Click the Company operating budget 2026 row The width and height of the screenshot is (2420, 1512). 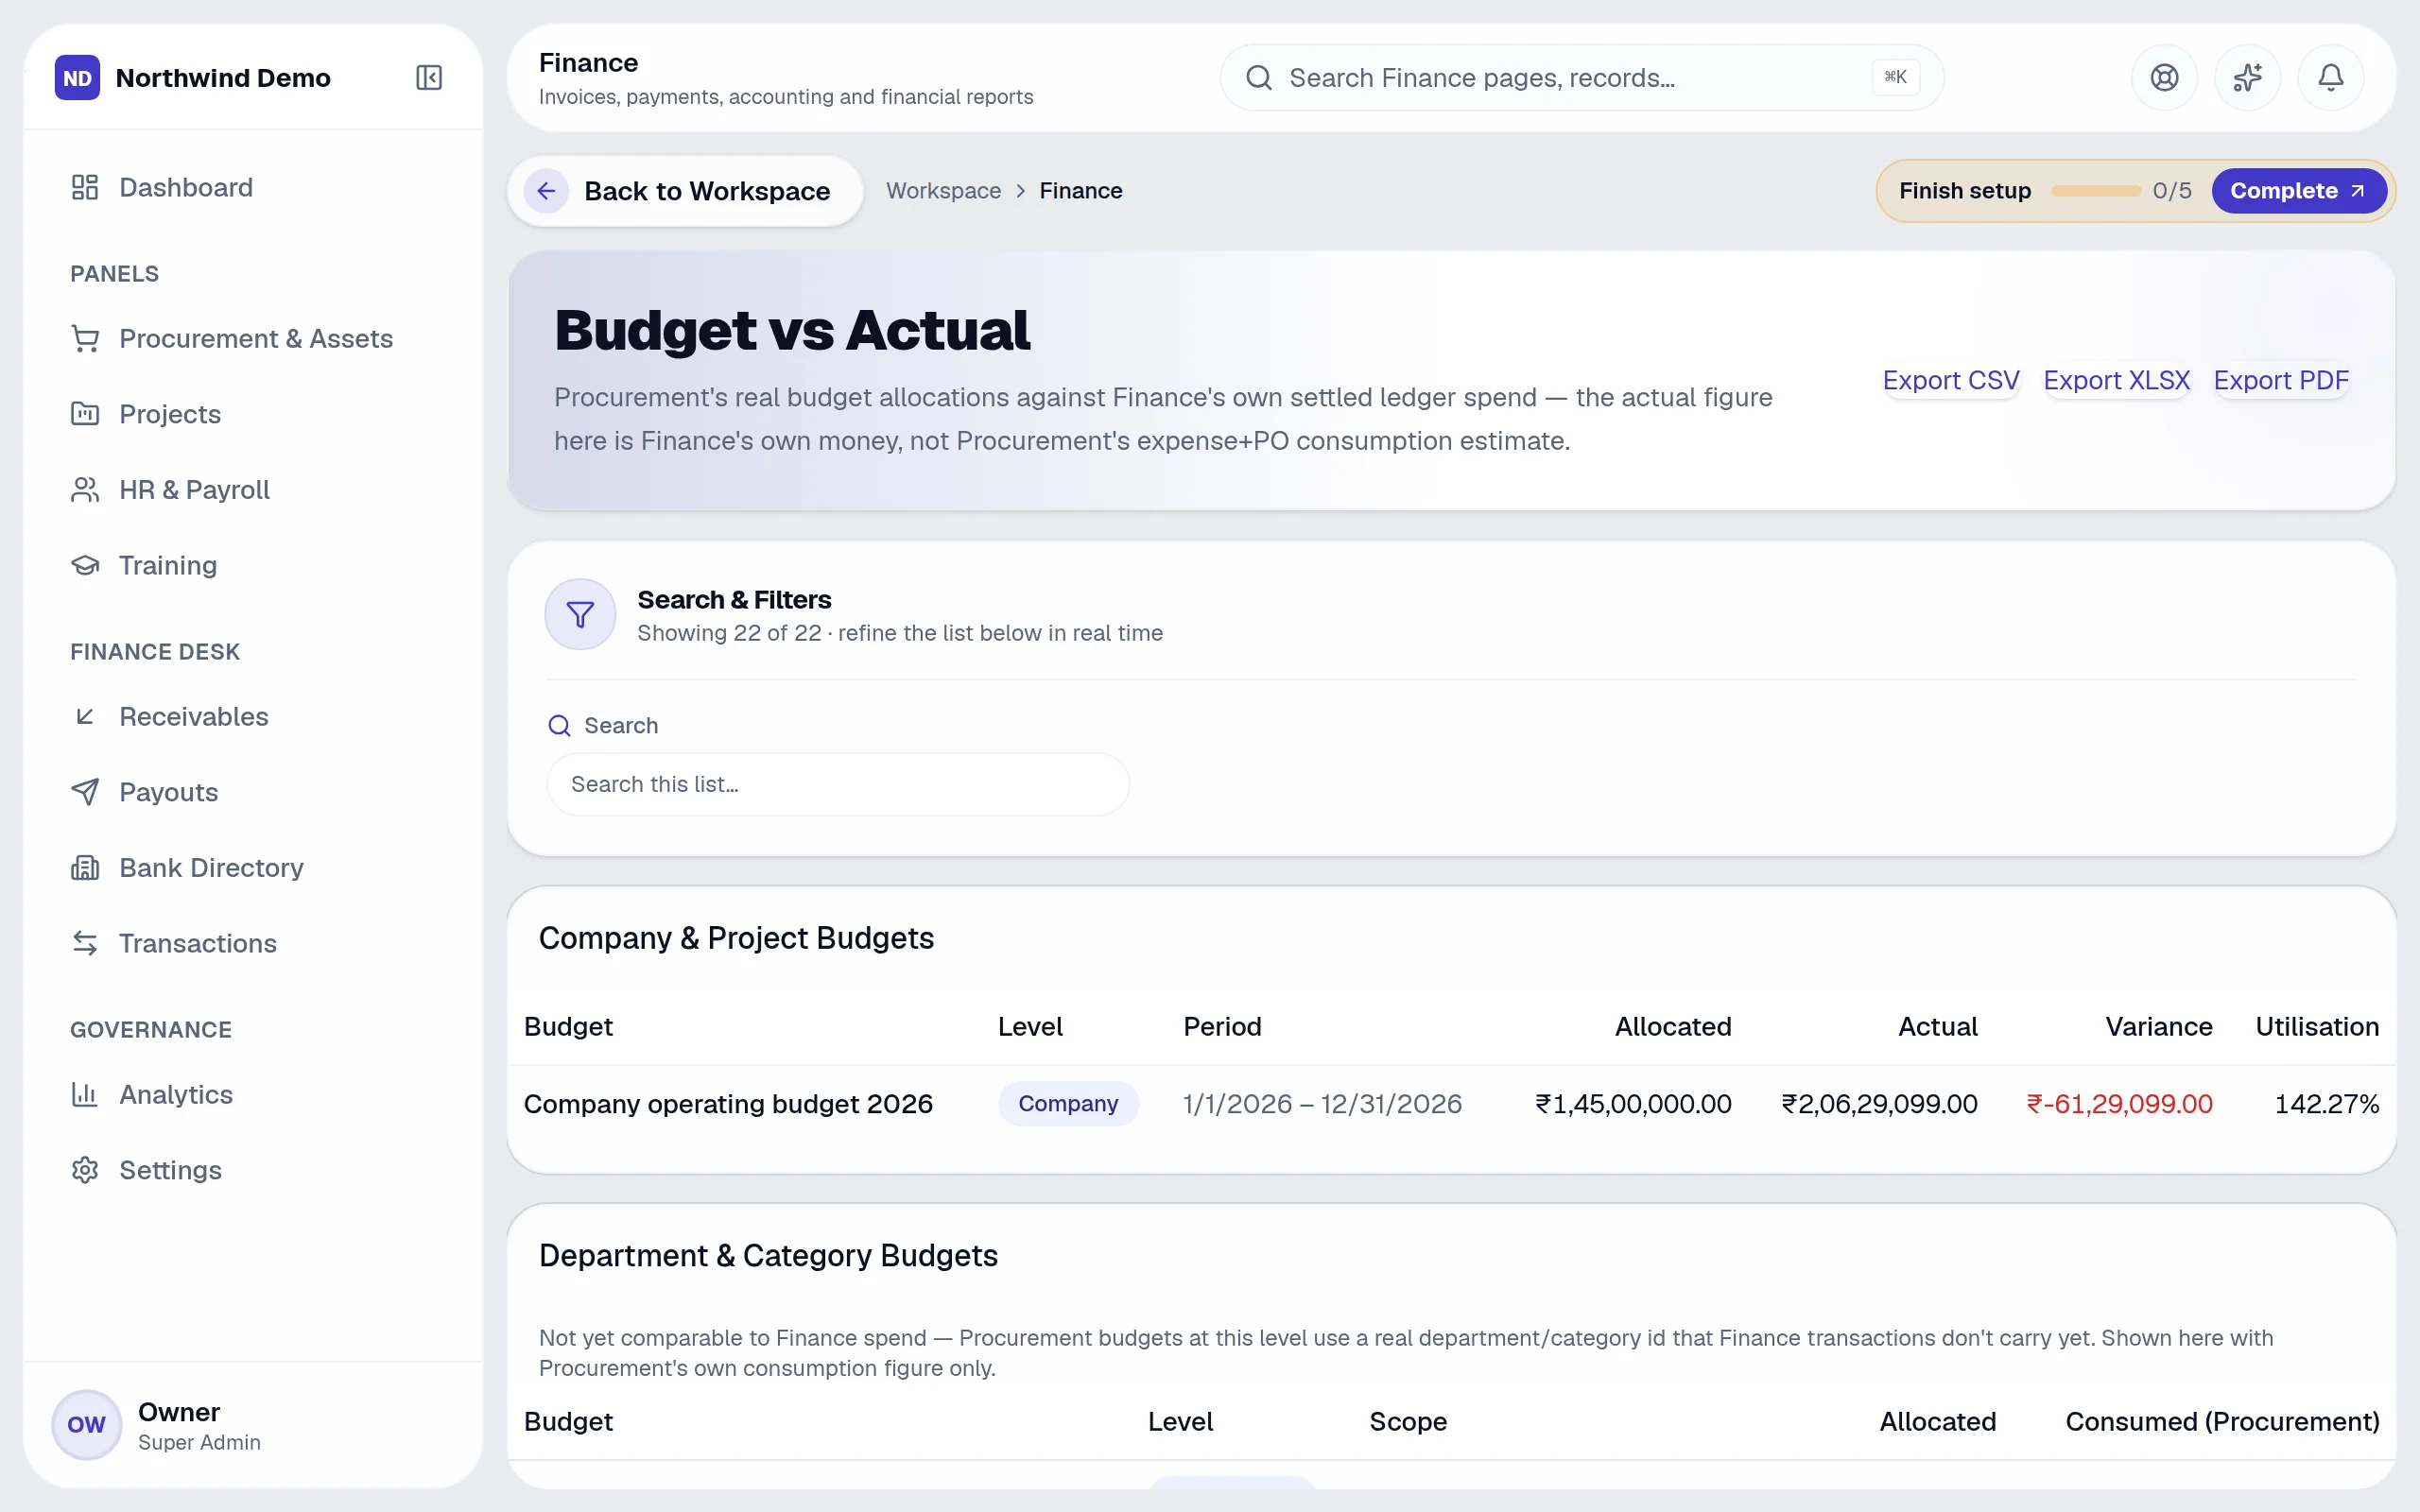pyautogui.click(x=1451, y=1103)
